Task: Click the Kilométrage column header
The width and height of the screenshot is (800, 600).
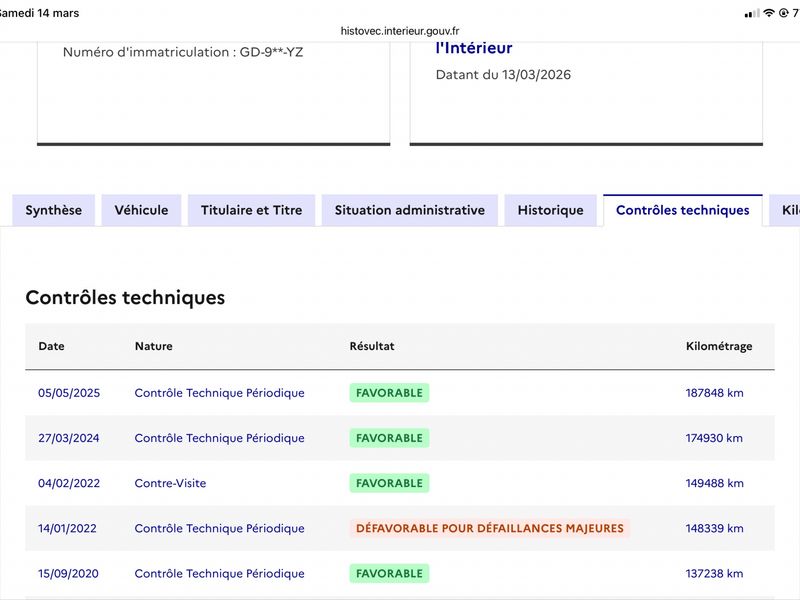Action: (718, 346)
